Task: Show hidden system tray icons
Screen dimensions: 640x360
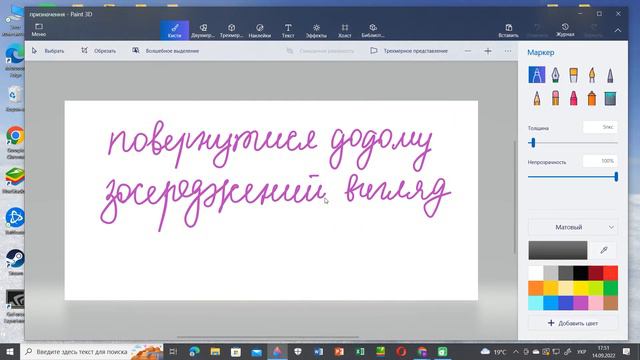Action: click(x=516, y=351)
